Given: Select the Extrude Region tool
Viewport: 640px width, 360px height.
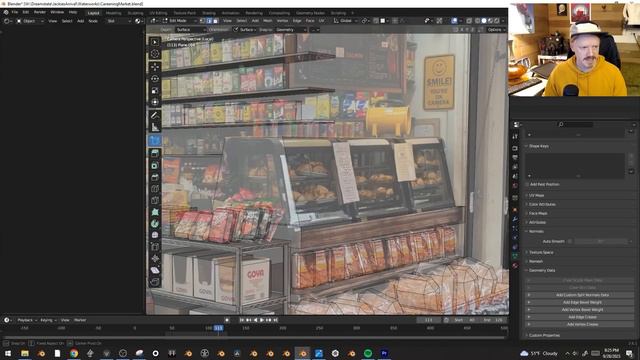Looking at the screenshot, I should tap(155, 153).
